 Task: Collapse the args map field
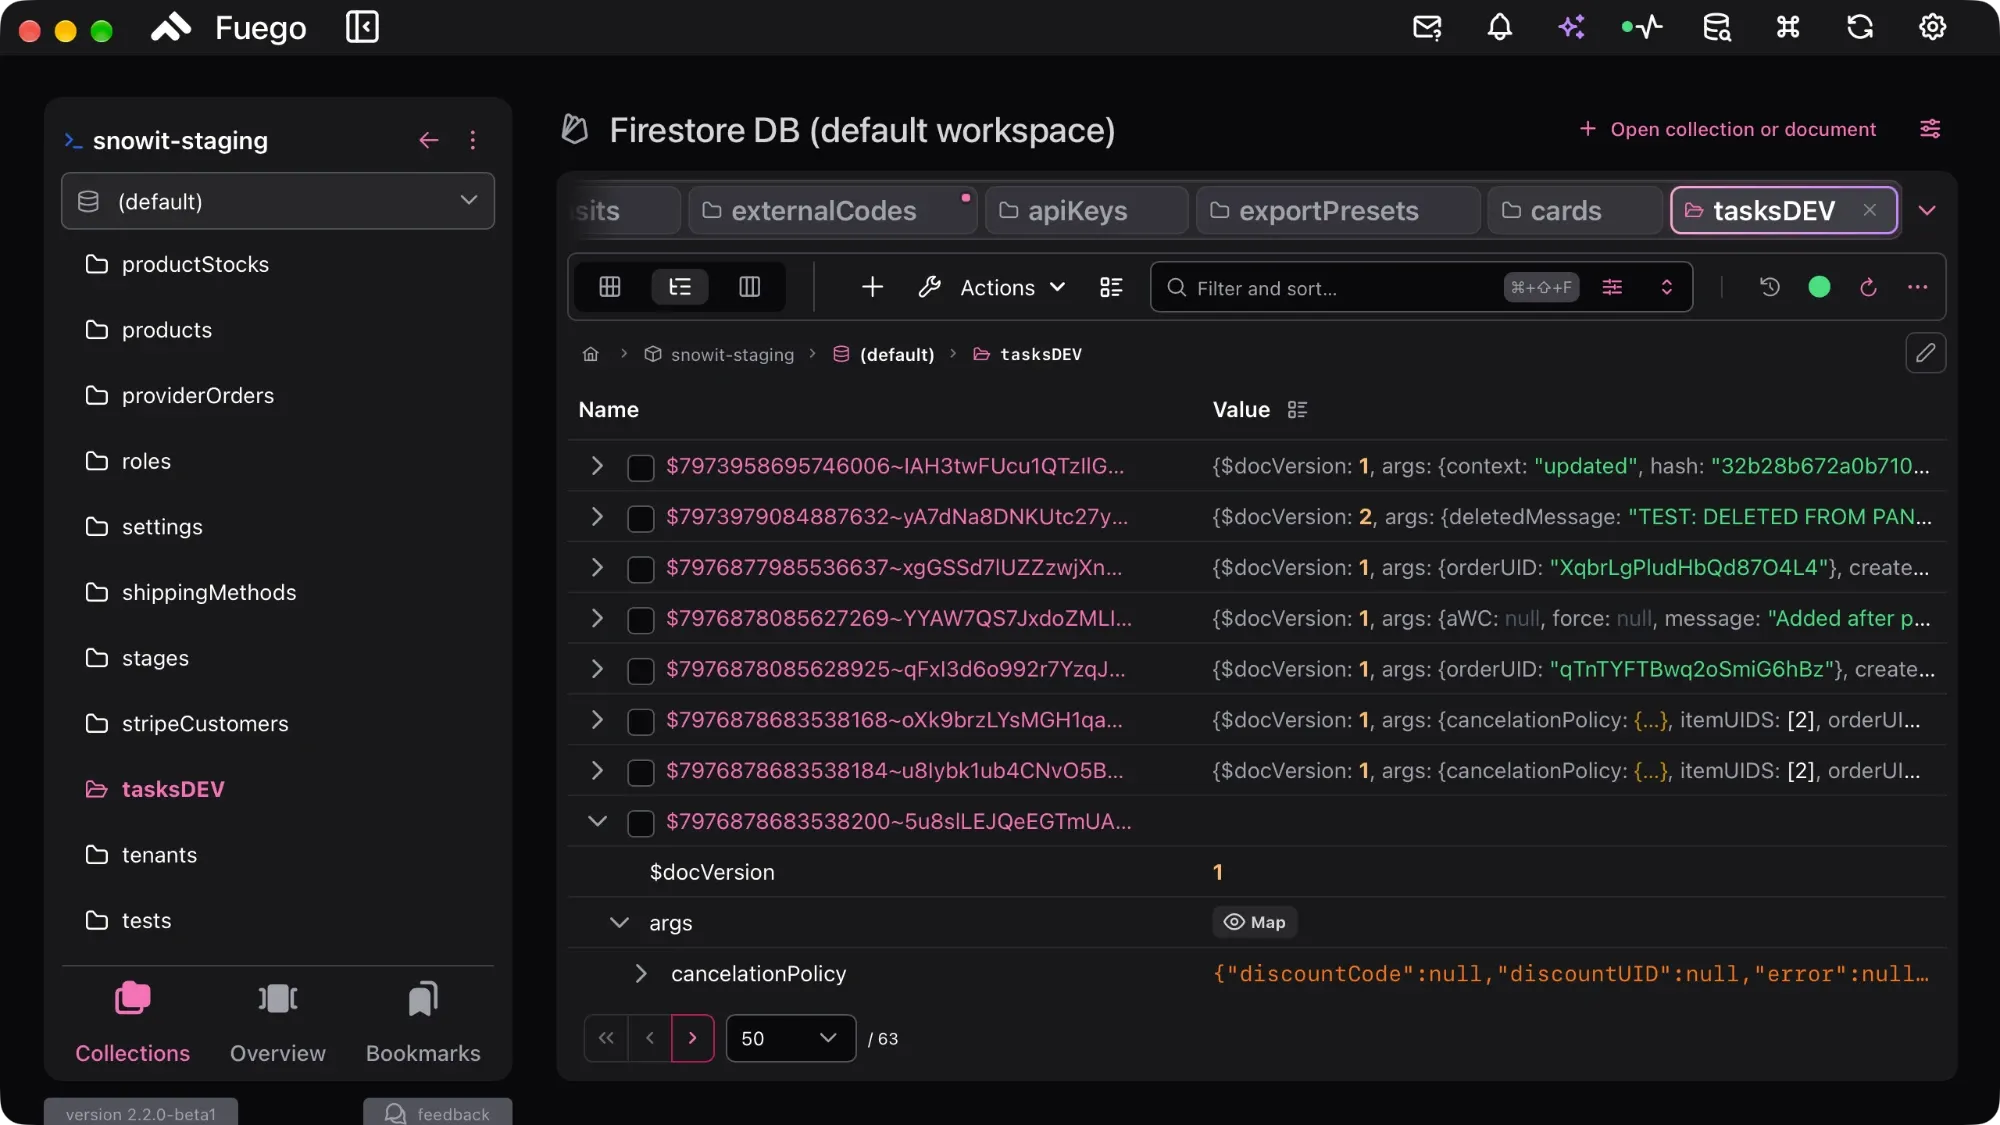pos(619,922)
